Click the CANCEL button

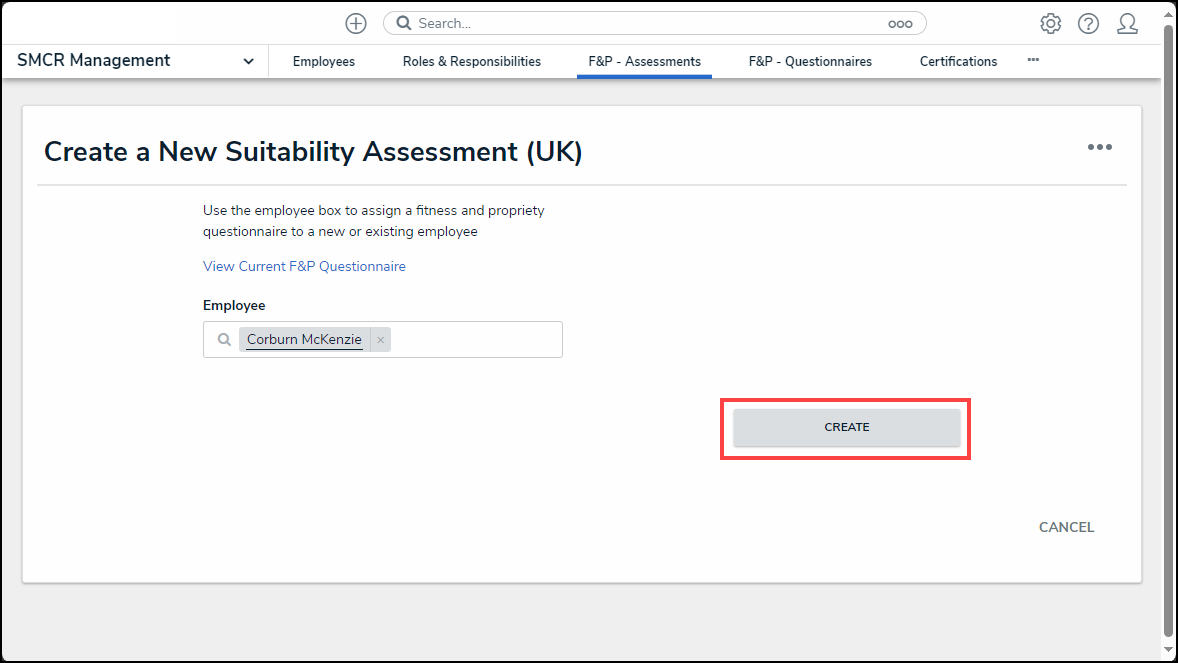(x=1066, y=527)
